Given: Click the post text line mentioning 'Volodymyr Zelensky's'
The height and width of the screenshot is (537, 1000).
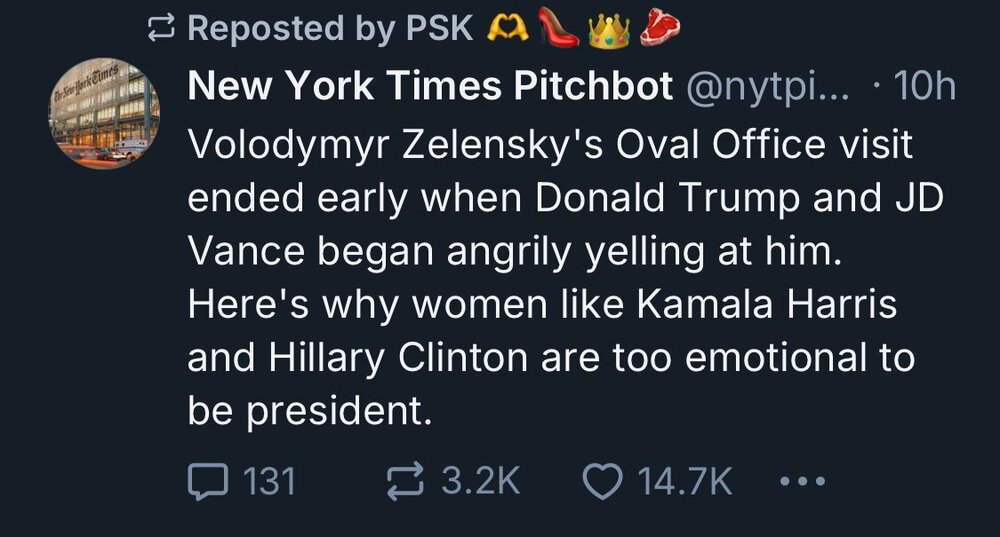Looking at the screenshot, I should click(x=550, y=145).
